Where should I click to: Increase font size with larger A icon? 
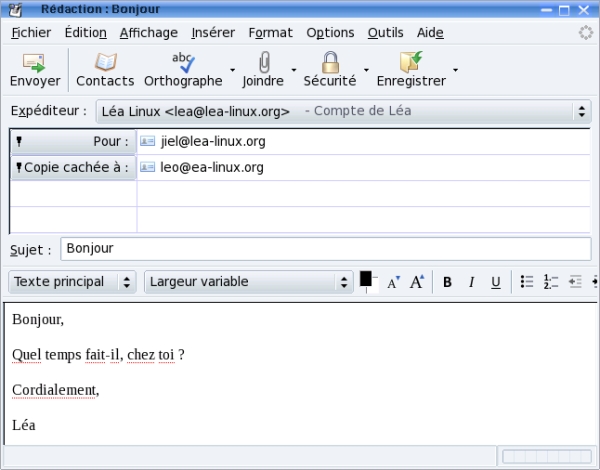[417, 282]
